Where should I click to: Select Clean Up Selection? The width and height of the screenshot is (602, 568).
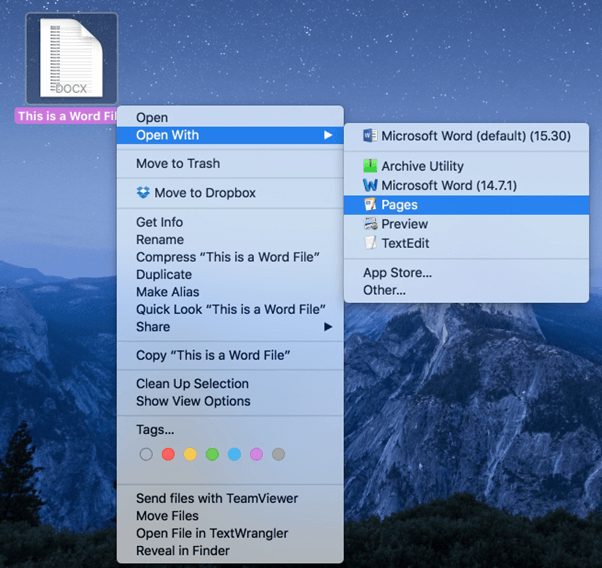230,384
